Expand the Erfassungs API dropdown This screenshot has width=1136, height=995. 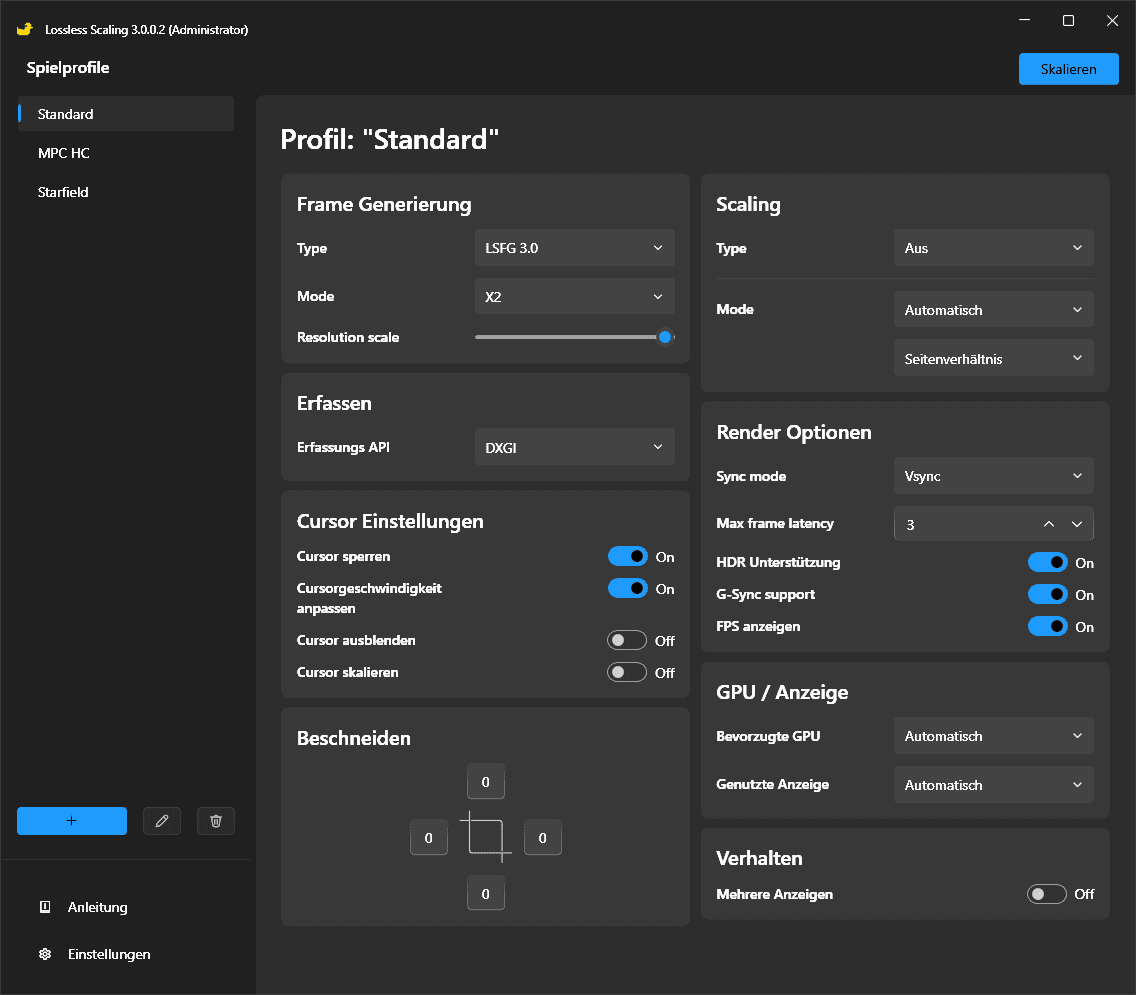pyautogui.click(x=574, y=447)
